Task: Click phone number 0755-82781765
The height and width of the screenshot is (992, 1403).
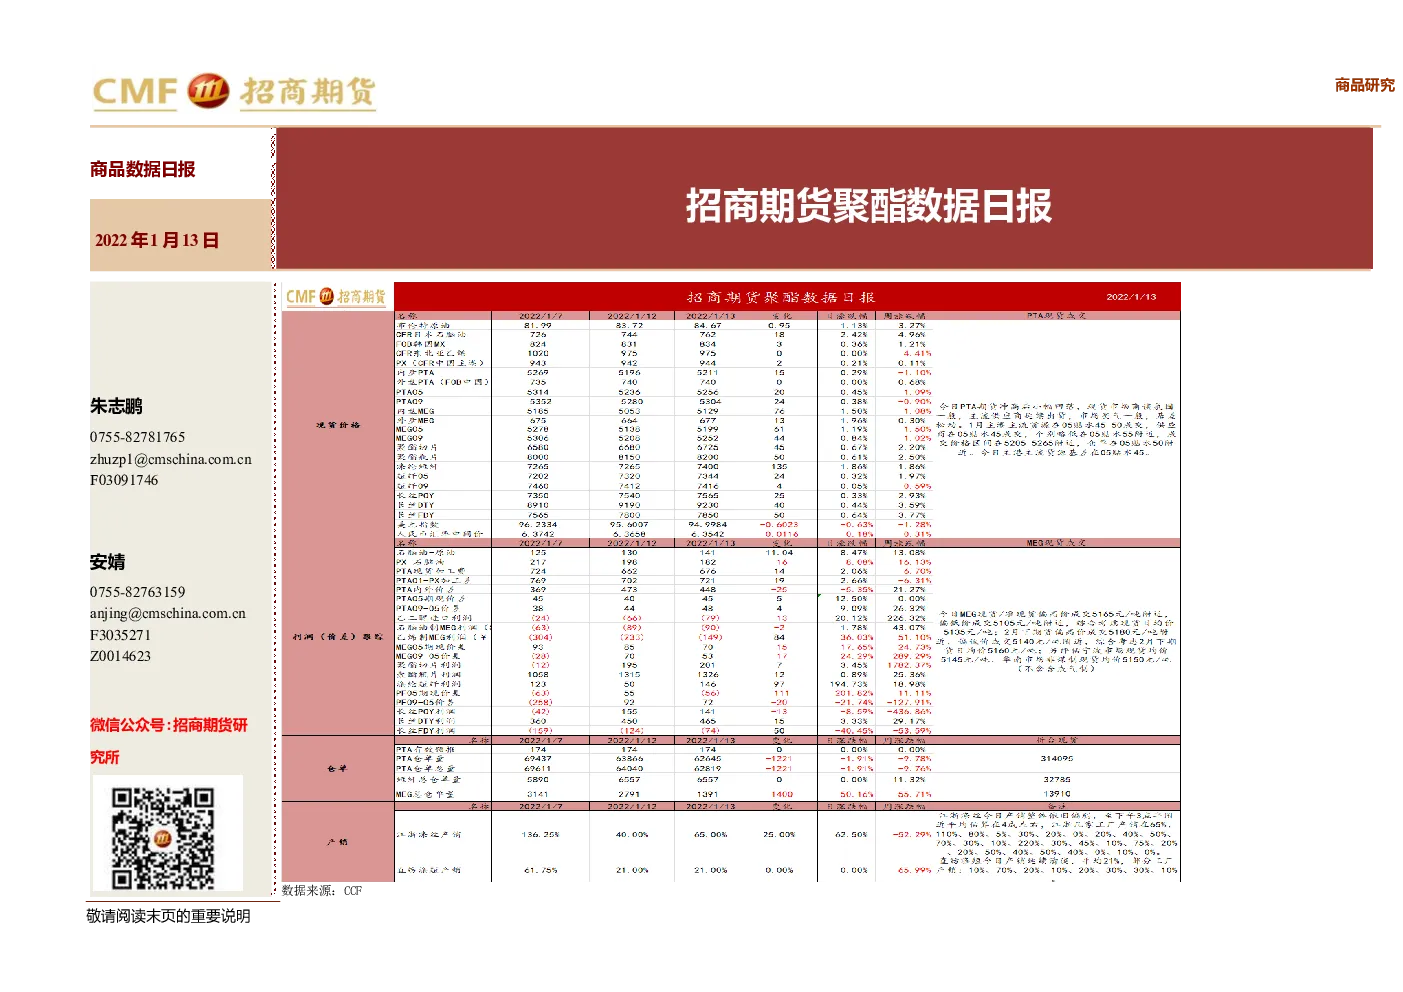Action: pyautogui.click(x=137, y=437)
